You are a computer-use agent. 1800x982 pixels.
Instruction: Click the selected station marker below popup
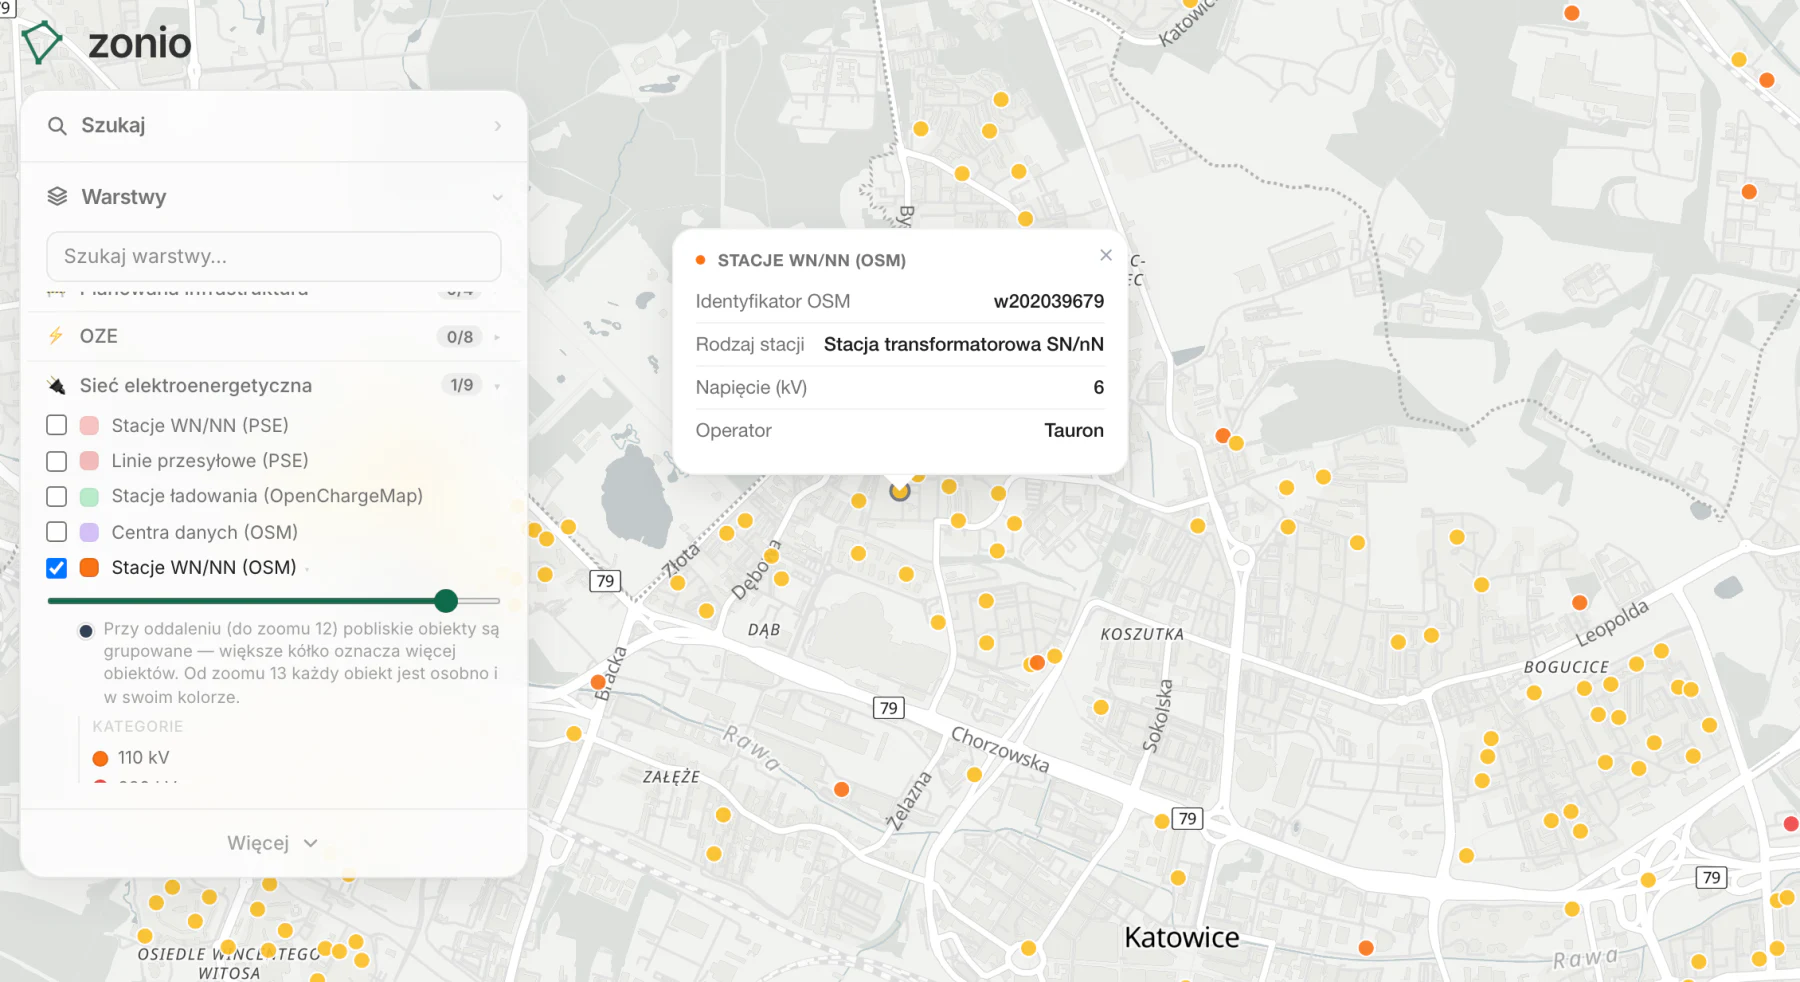click(899, 491)
